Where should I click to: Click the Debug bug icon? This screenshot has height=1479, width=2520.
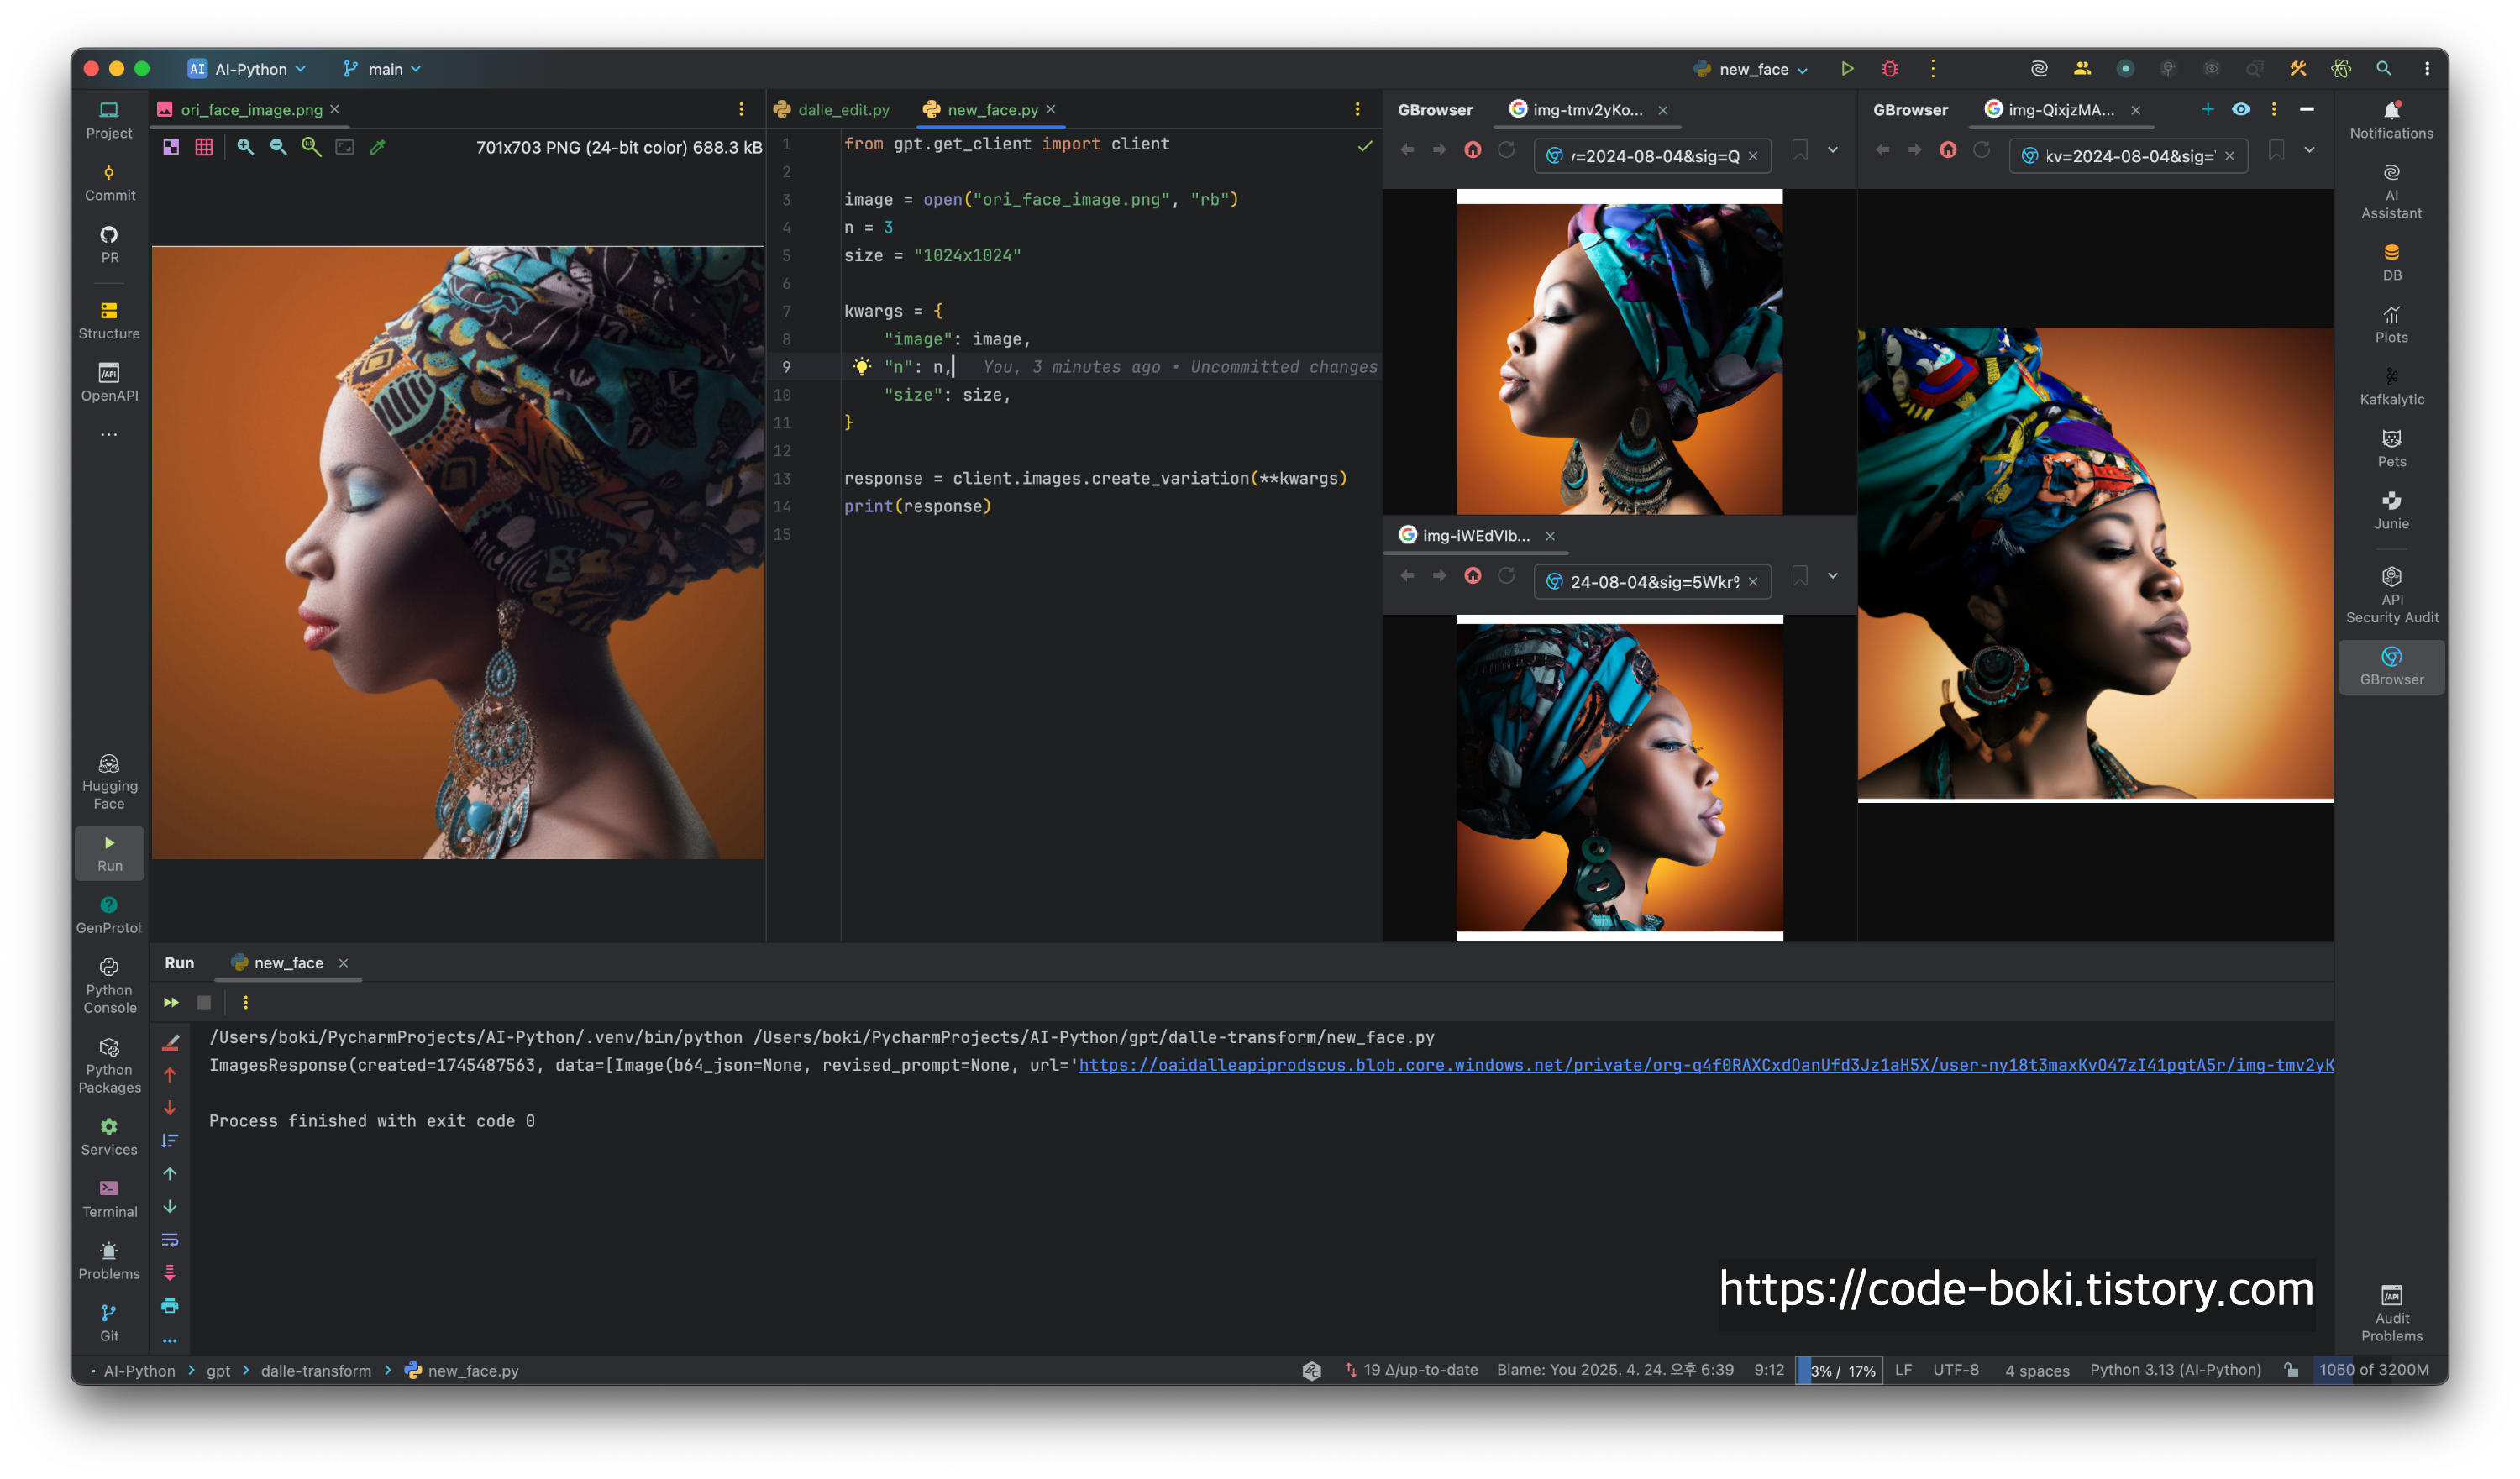pos(1889,69)
